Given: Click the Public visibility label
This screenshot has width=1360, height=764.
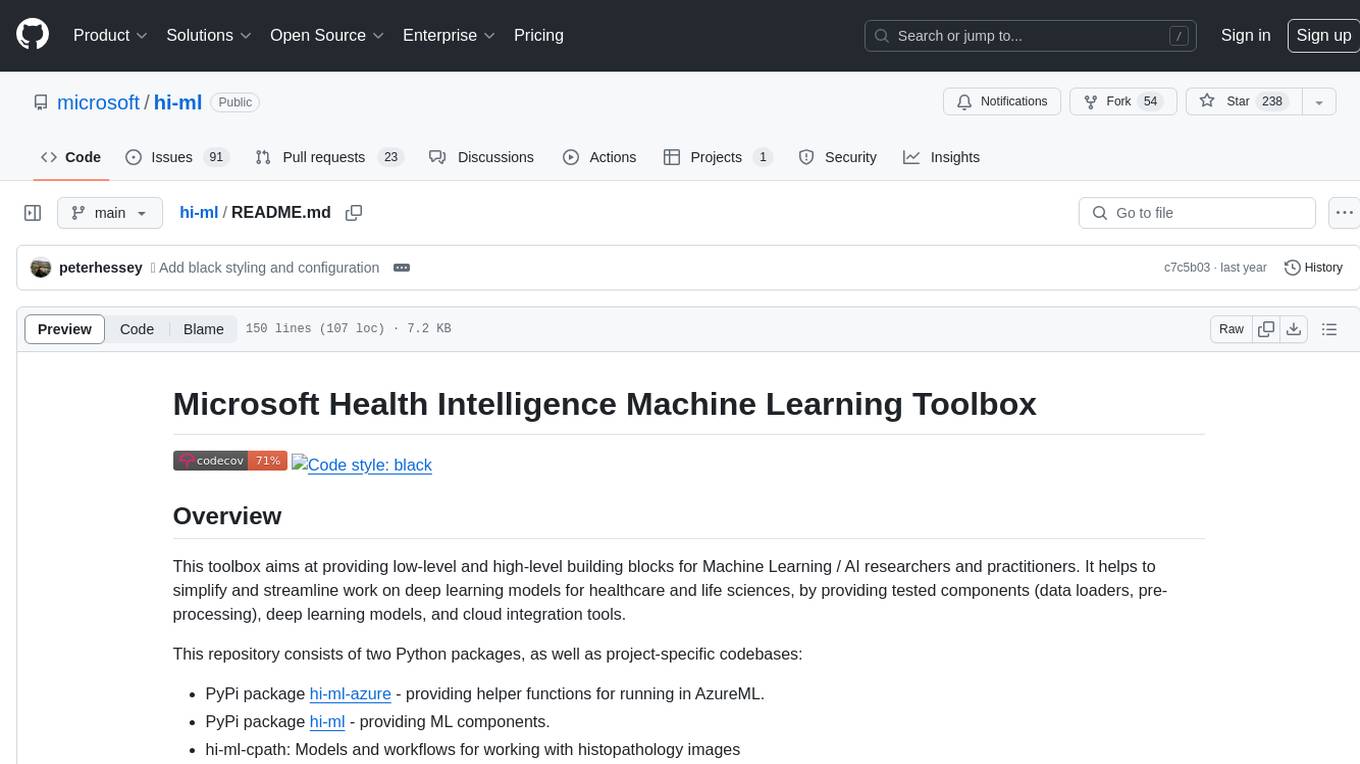Looking at the screenshot, I should tap(235, 102).
